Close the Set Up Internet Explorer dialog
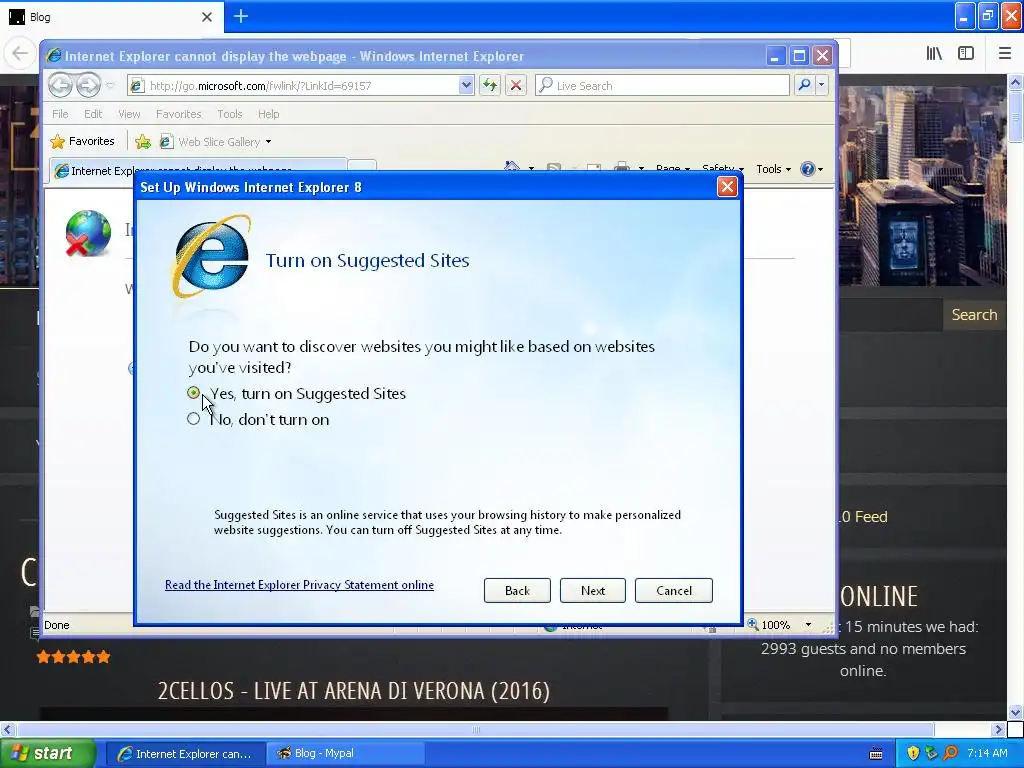 point(727,187)
